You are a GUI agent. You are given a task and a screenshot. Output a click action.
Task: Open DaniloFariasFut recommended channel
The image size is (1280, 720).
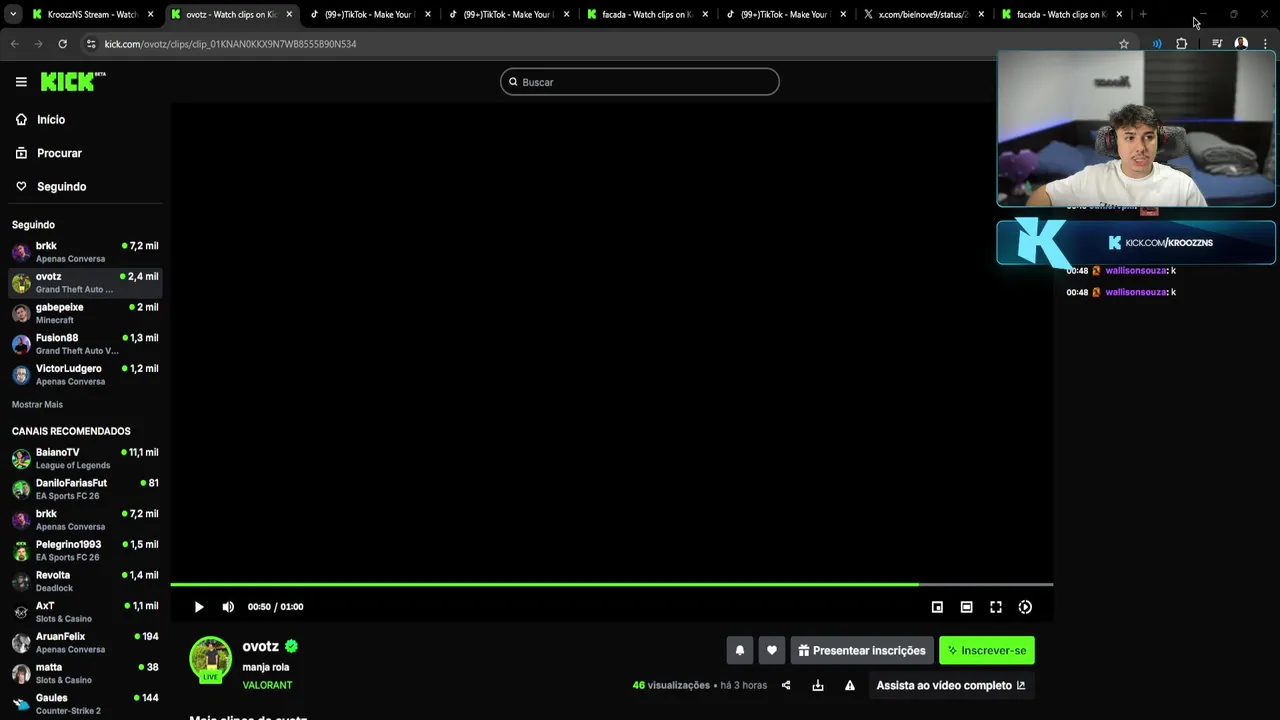(x=86, y=489)
